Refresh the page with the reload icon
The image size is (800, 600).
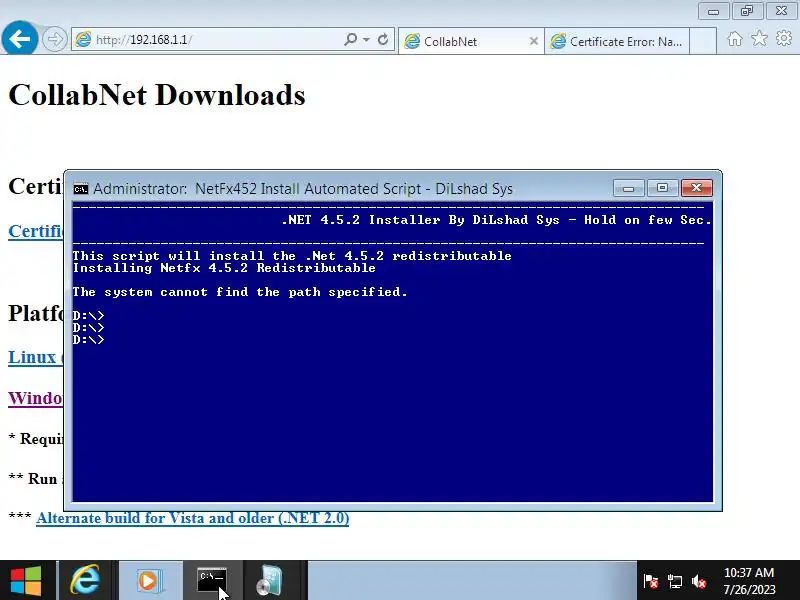[x=383, y=39]
